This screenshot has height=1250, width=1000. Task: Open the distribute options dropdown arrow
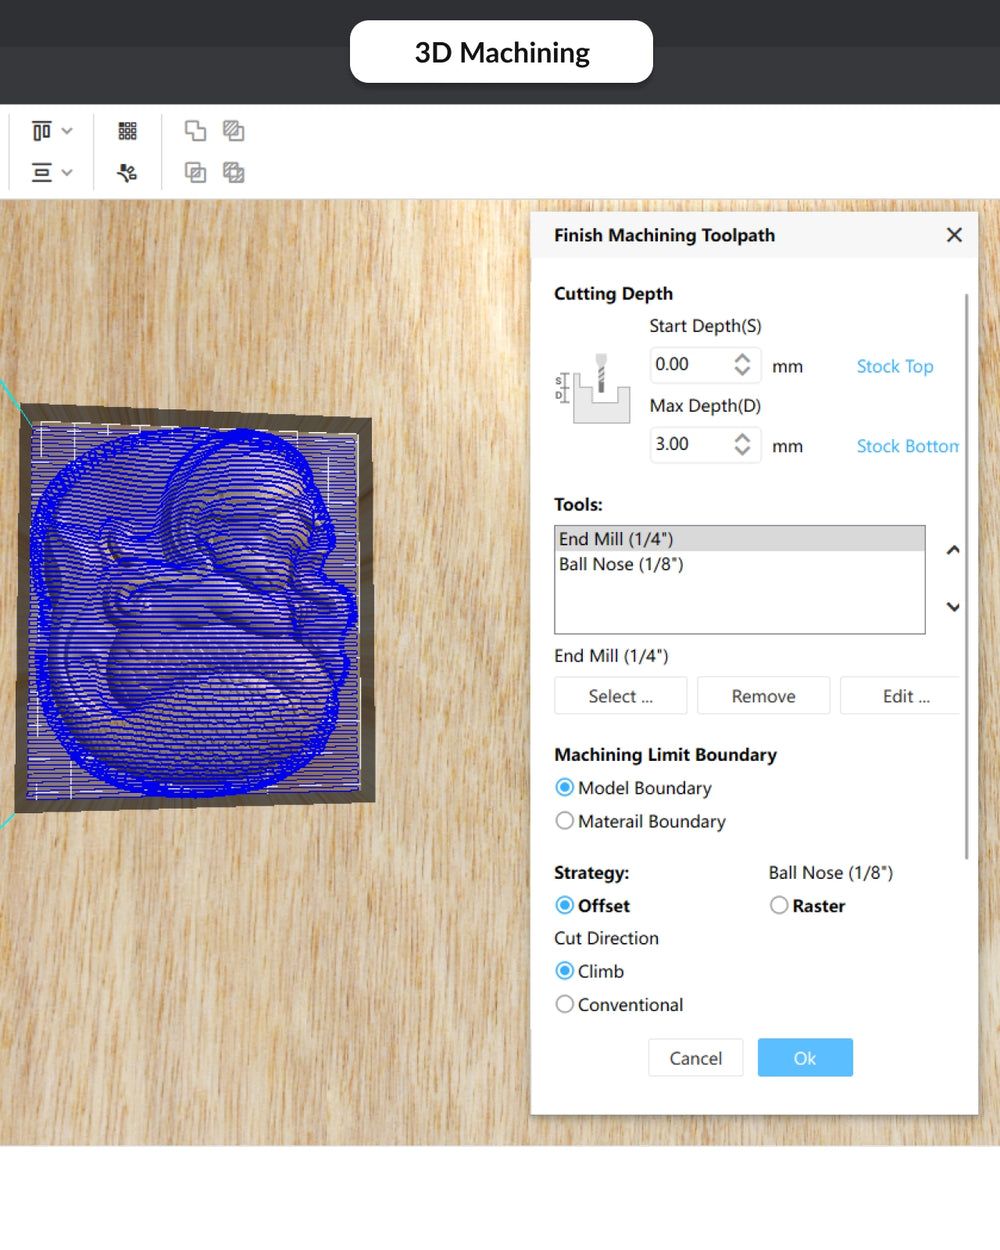pyautogui.click(x=67, y=173)
